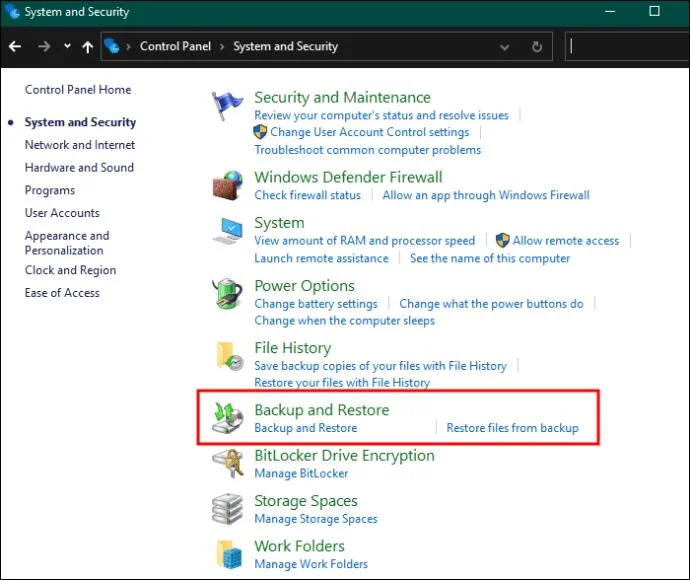
Task: Expand the address bar history dropdown
Action: 504,47
